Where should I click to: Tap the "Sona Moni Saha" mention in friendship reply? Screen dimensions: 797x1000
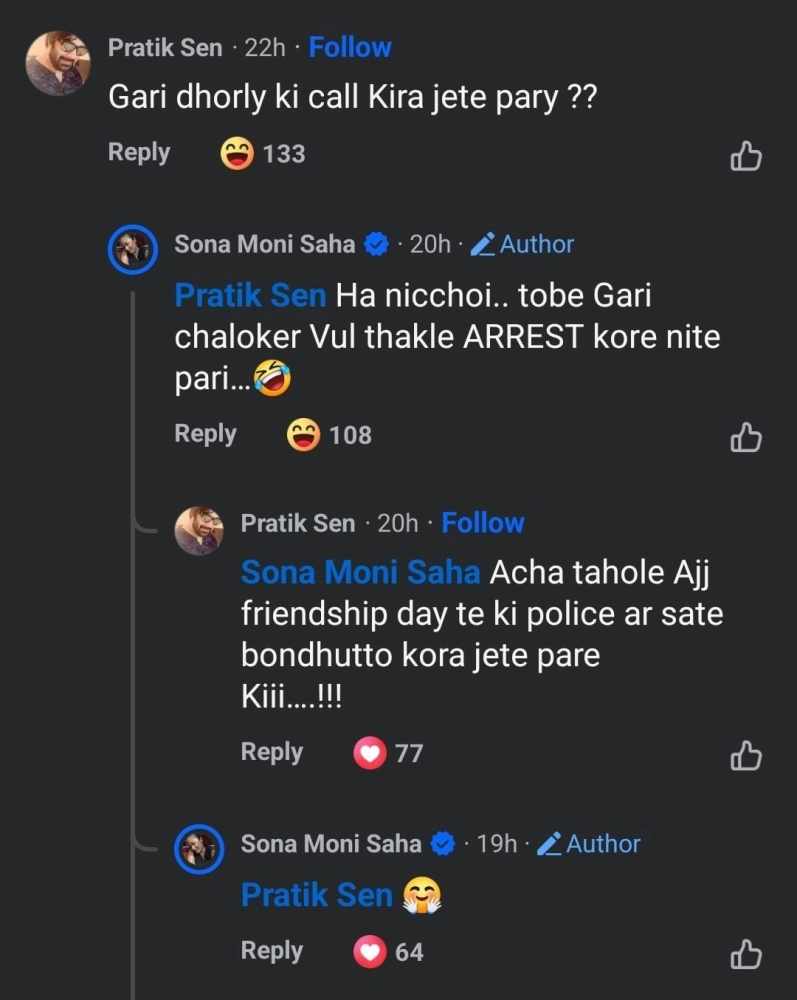(x=360, y=573)
